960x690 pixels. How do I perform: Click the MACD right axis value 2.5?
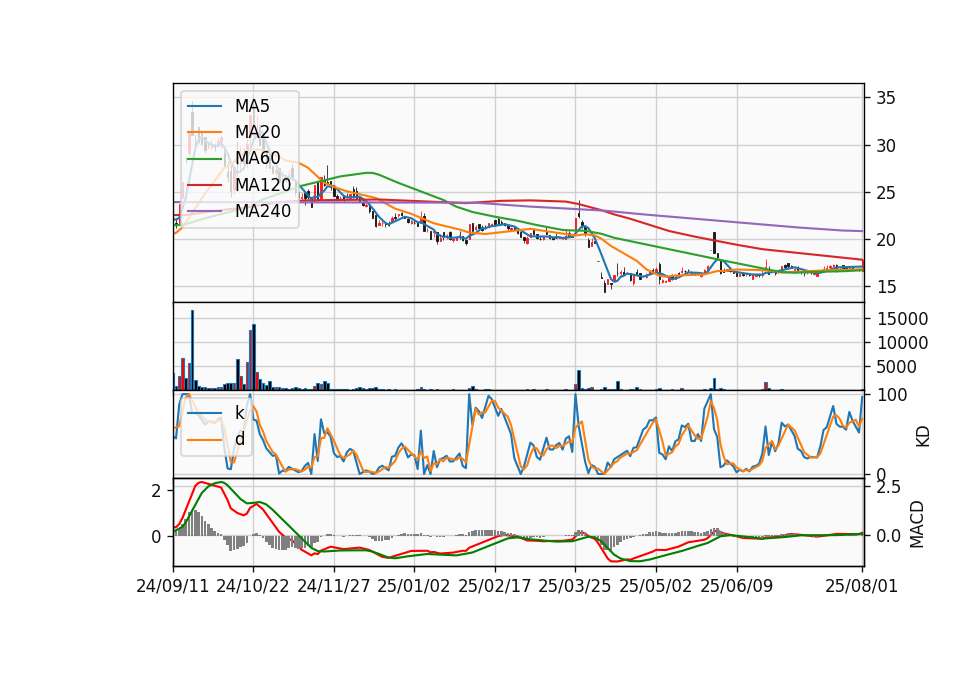pos(889,487)
